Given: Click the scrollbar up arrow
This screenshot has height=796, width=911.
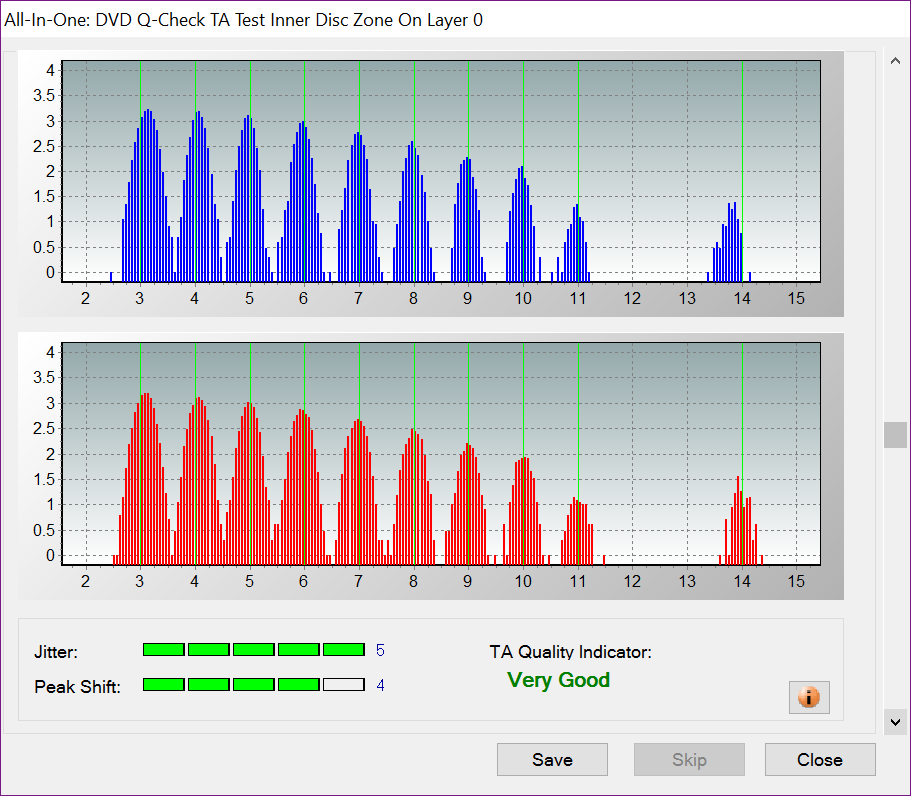Looking at the screenshot, I should 895,62.
